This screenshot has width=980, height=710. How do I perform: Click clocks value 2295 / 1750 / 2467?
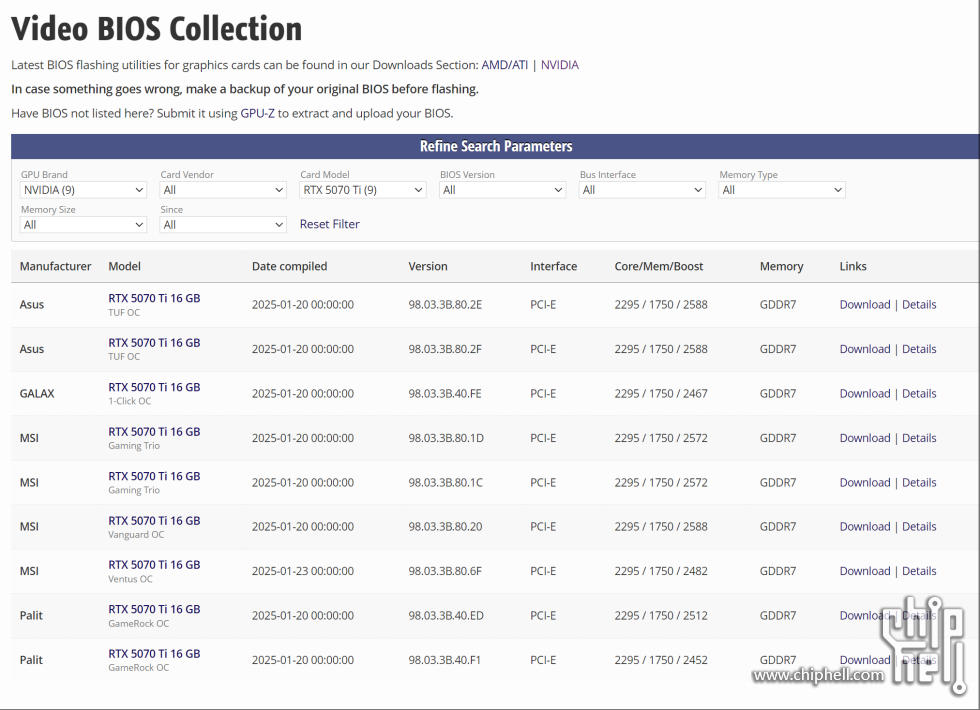pos(661,393)
